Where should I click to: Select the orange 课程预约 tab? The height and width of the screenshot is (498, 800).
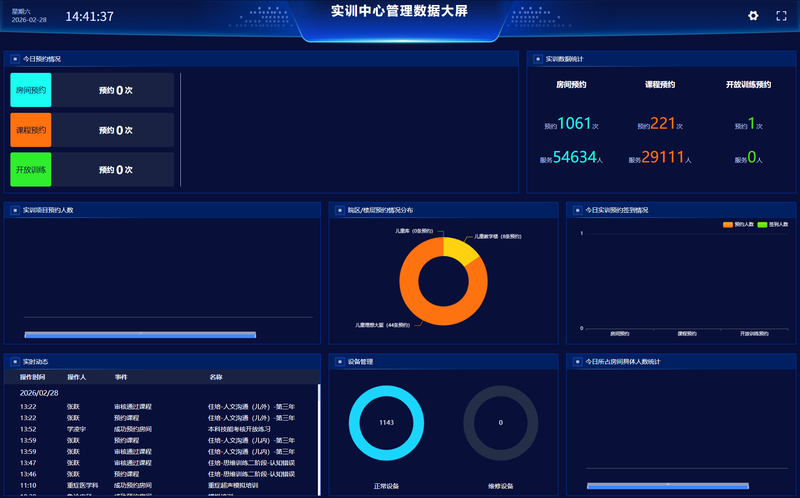point(31,130)
